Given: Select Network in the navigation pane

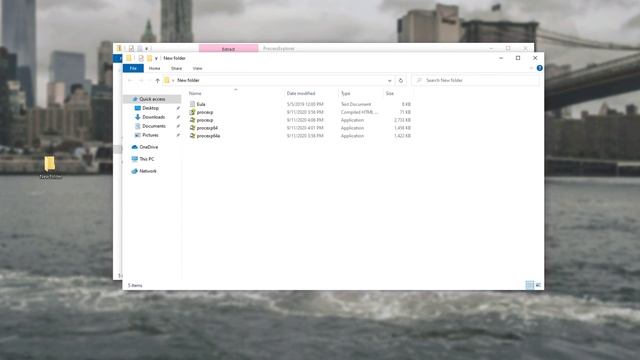Looking at the screenshot, I should pos(148,171).
